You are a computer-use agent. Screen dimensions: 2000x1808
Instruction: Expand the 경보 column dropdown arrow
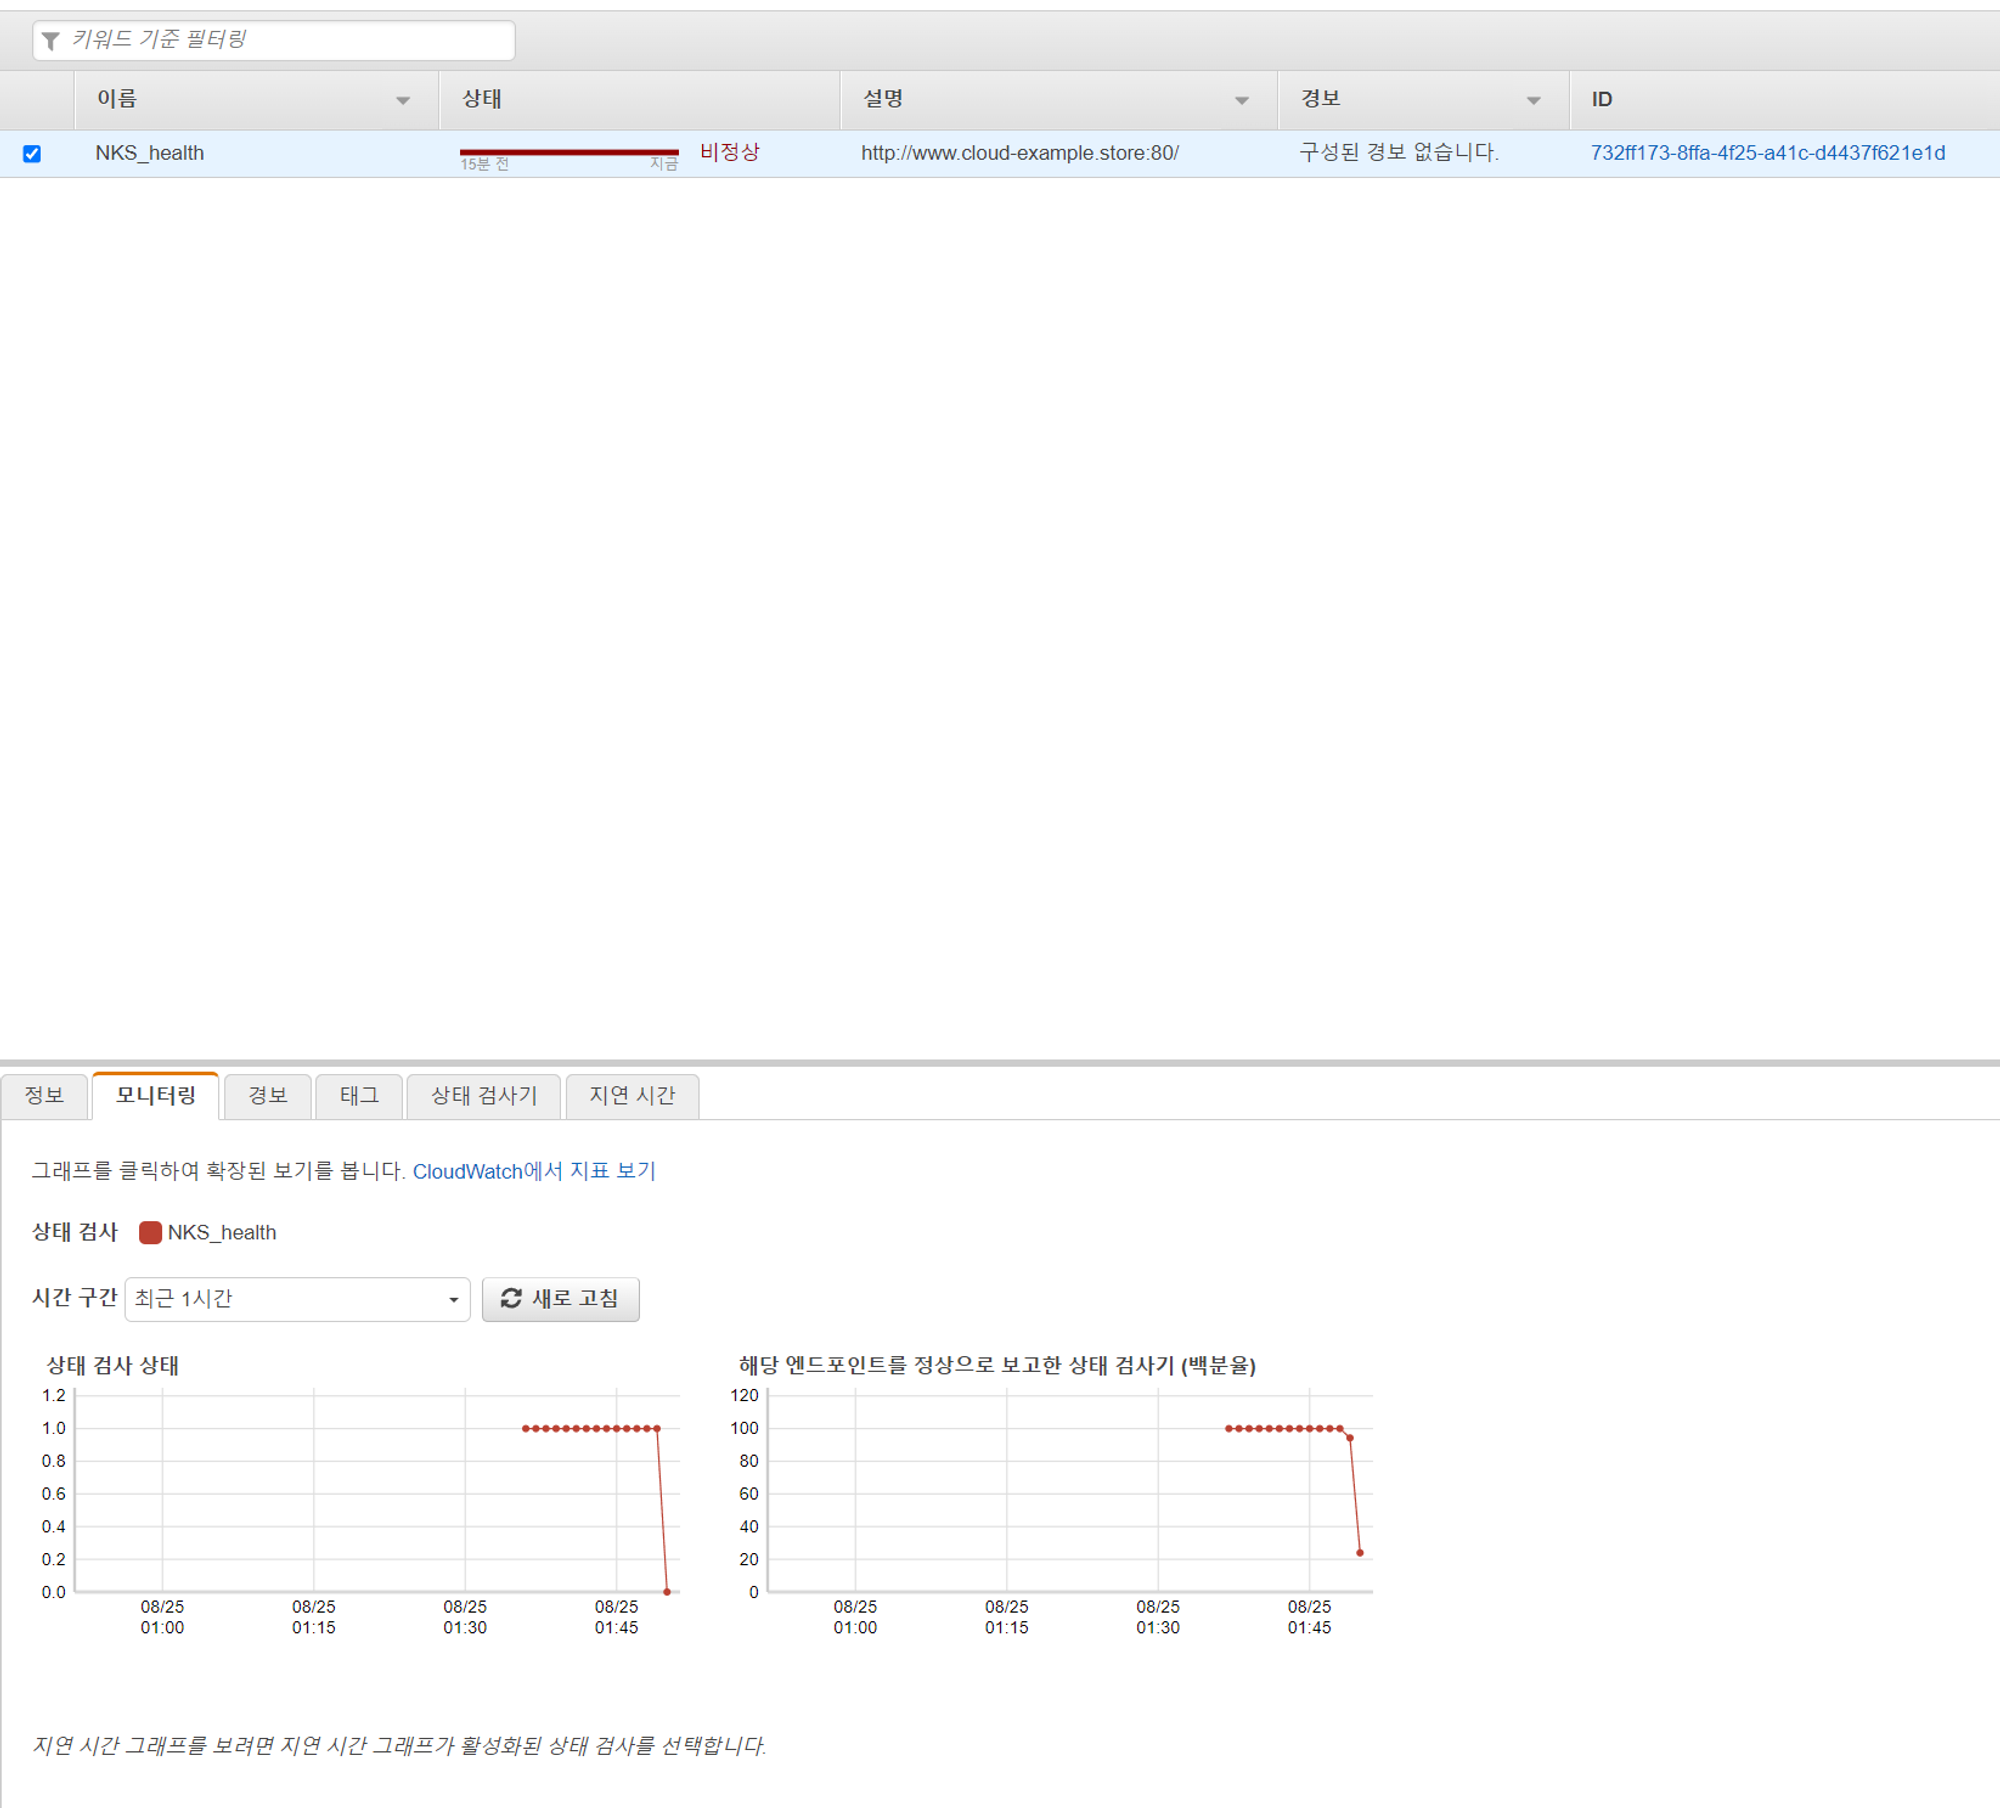pos(1533,100)
